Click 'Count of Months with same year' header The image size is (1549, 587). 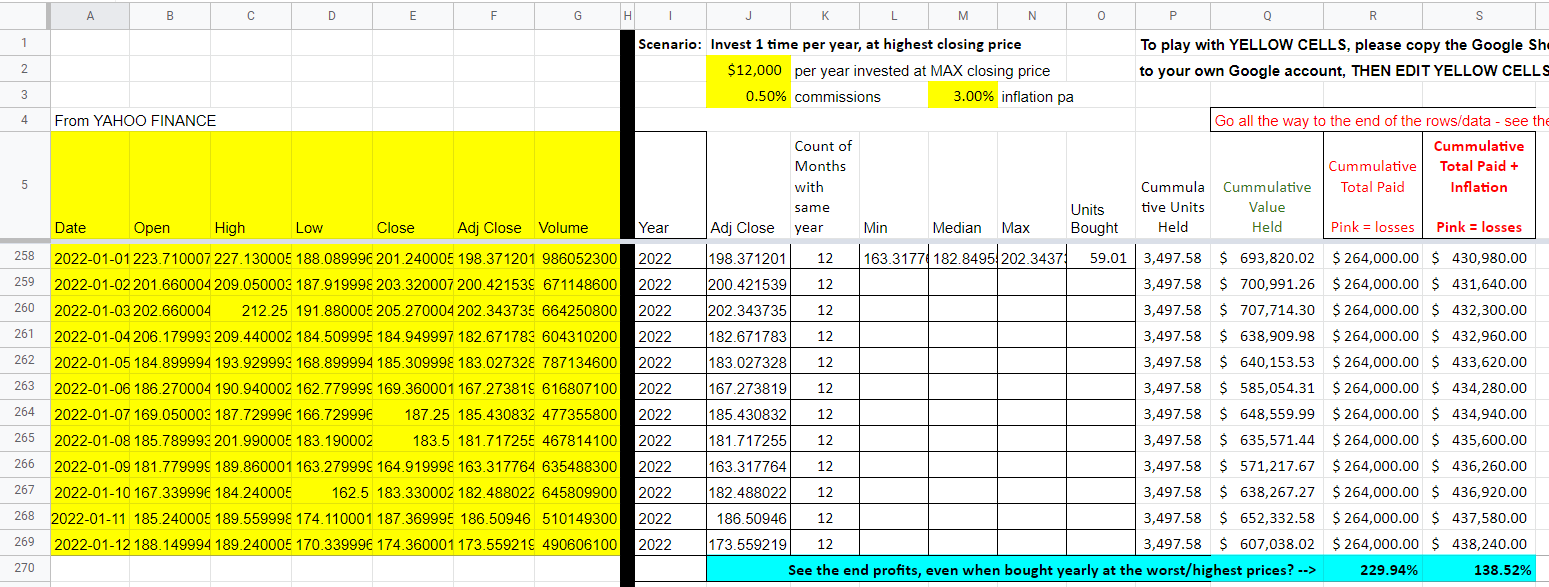coord(824,186)
